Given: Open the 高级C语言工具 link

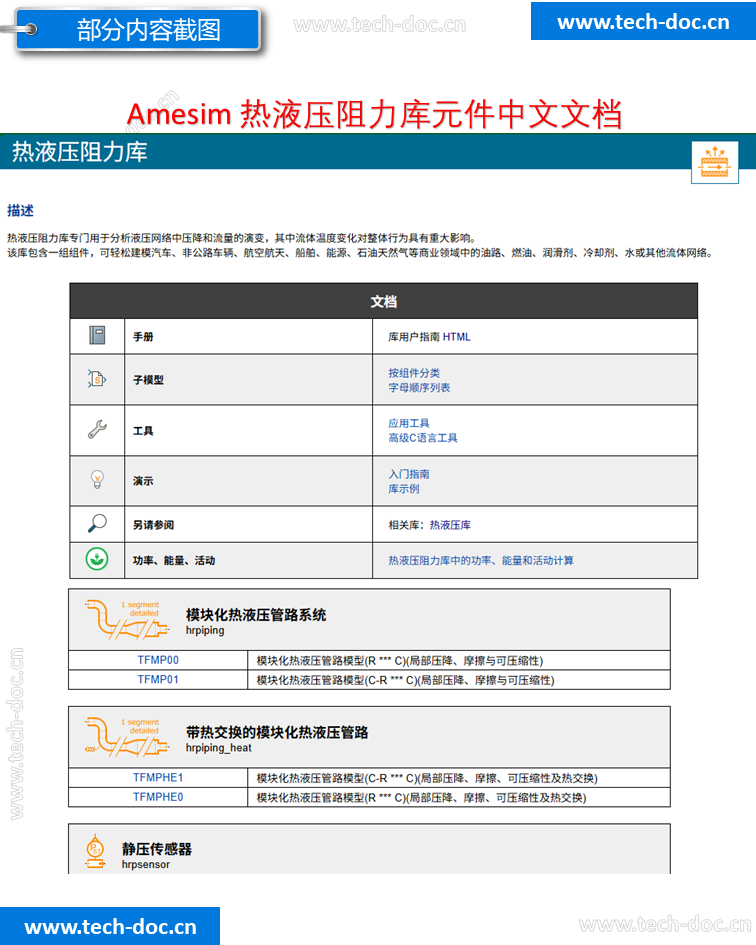Looking at the screenshot, I should click(423, 438).
